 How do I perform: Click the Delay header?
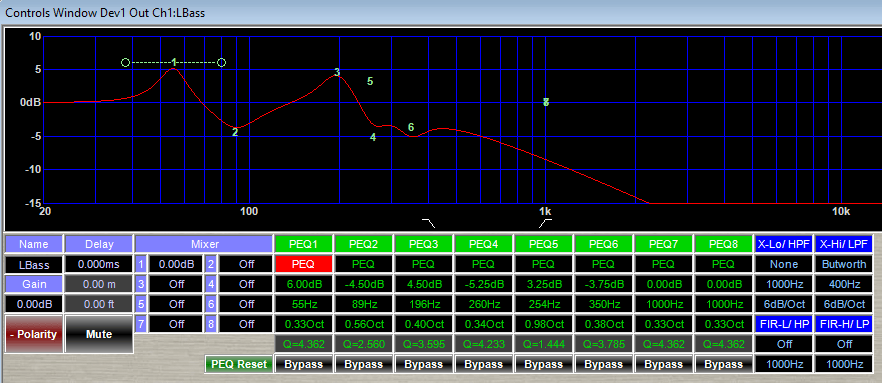pyautogui.click(x=99, y=244)
